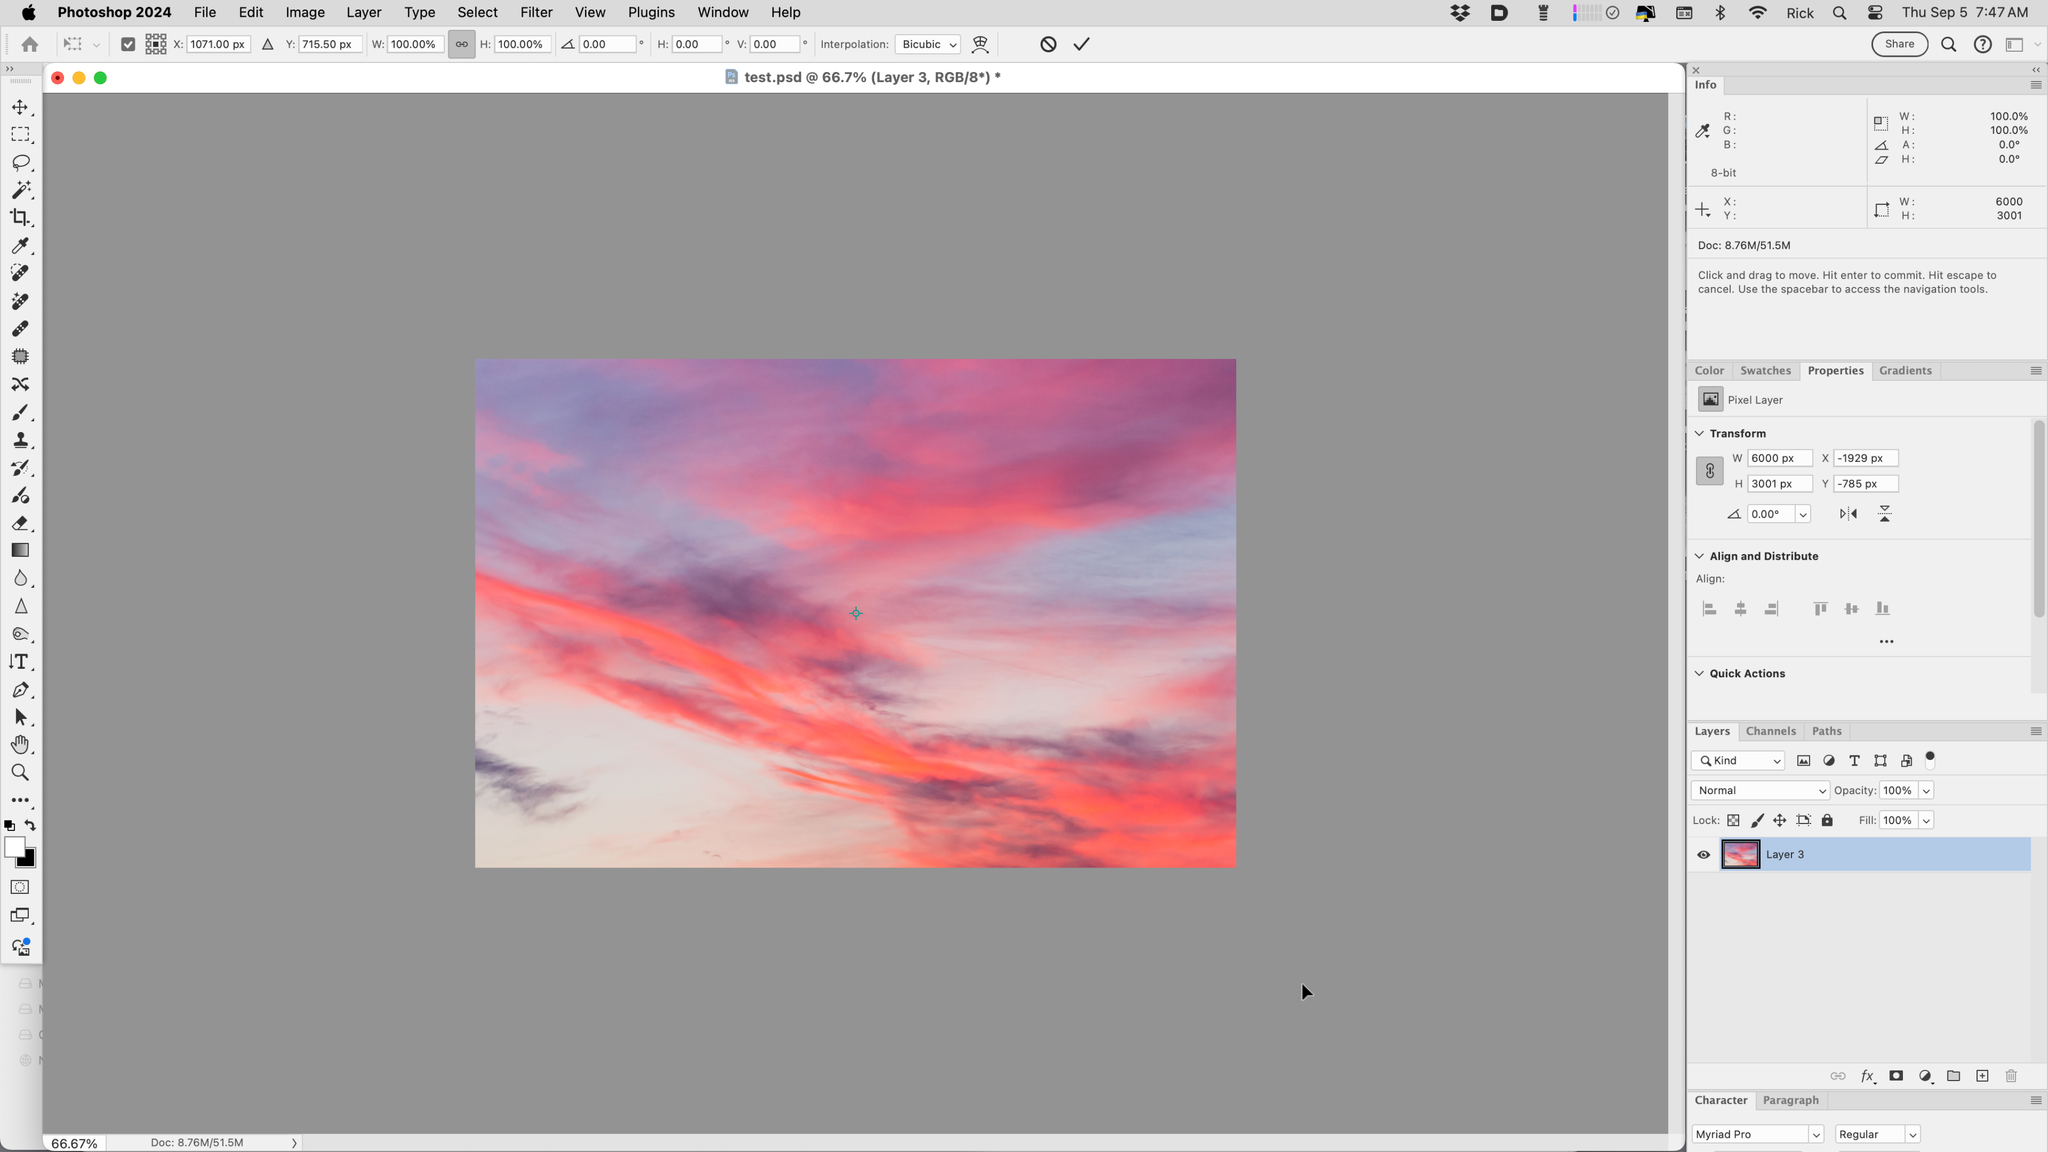Select the Zoom tool

tap(20, 771)
